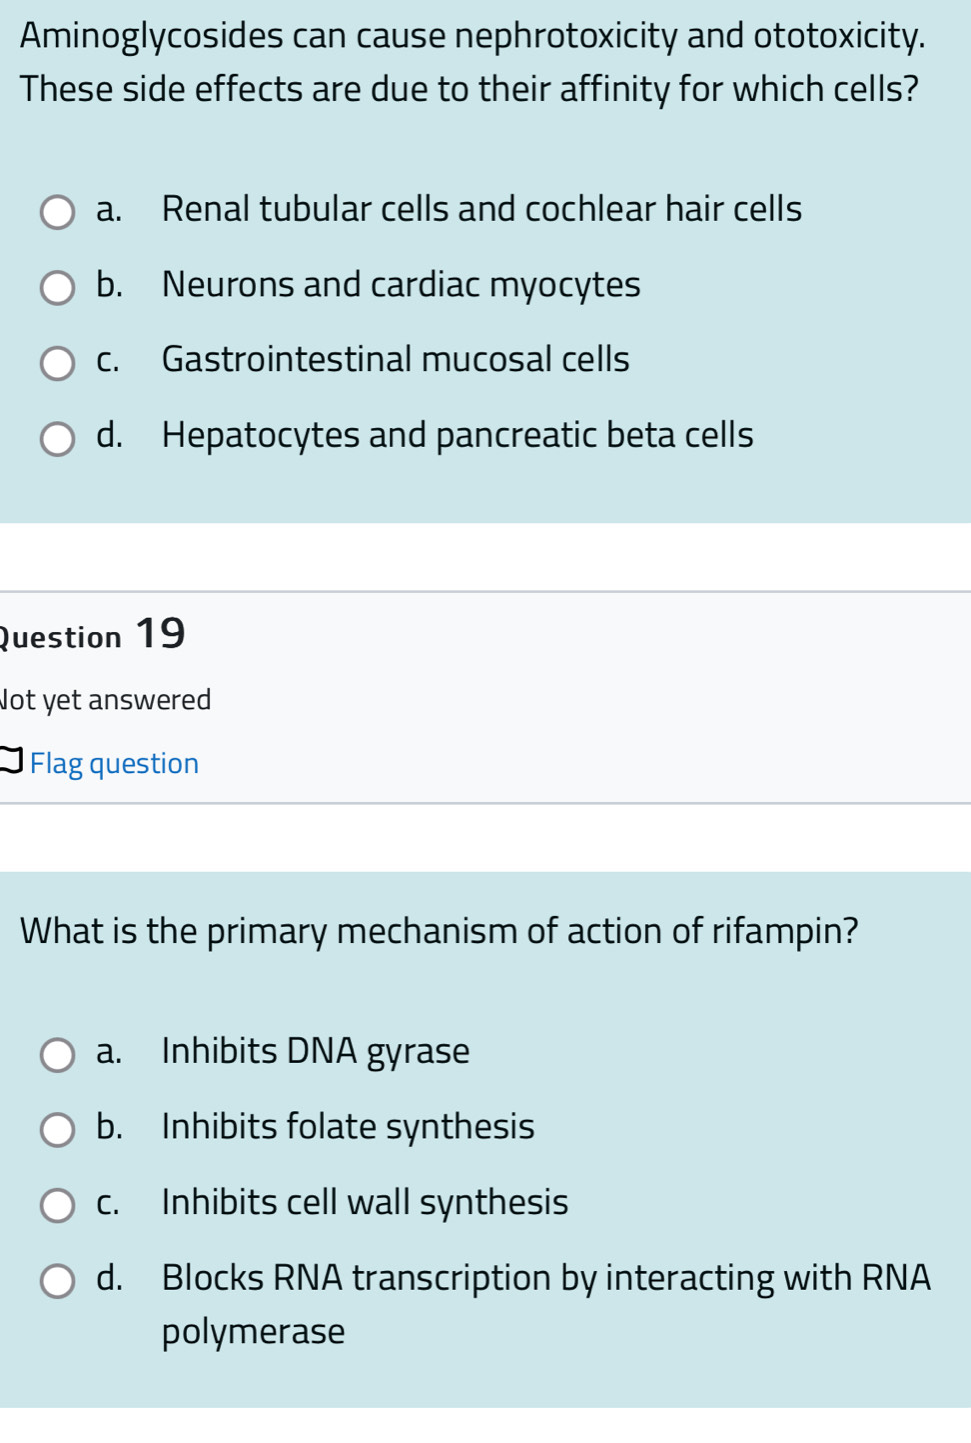Click the aminoglycosides side effects question text

[x=472, y=62]
